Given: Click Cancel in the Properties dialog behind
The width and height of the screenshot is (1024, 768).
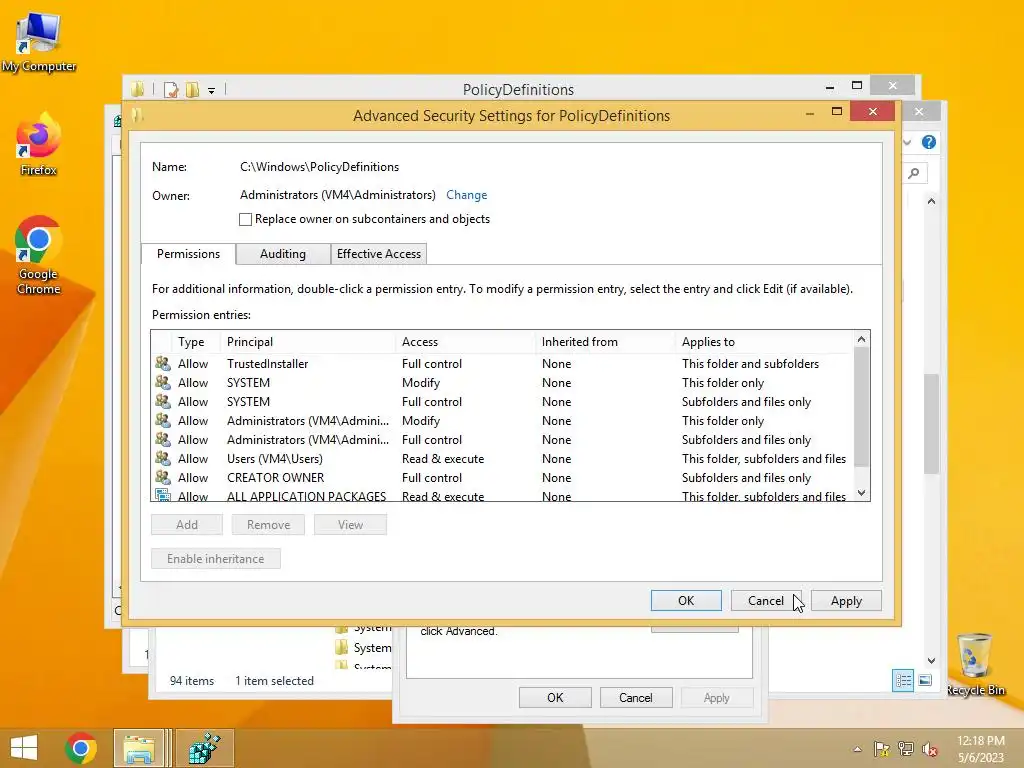Looking at the screenshot, I should 635,697.
